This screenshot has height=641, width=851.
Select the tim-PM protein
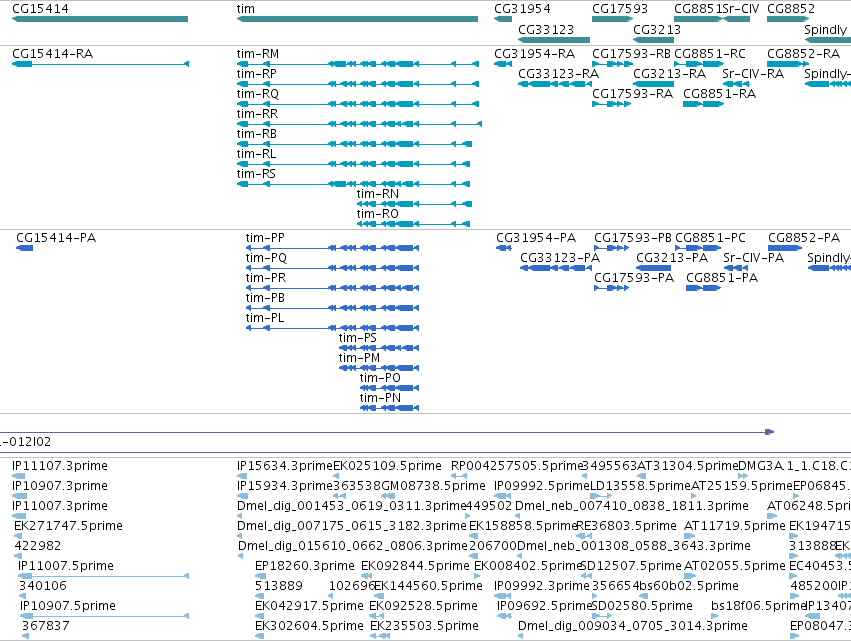pyautogui.click(x=379, y=368)
